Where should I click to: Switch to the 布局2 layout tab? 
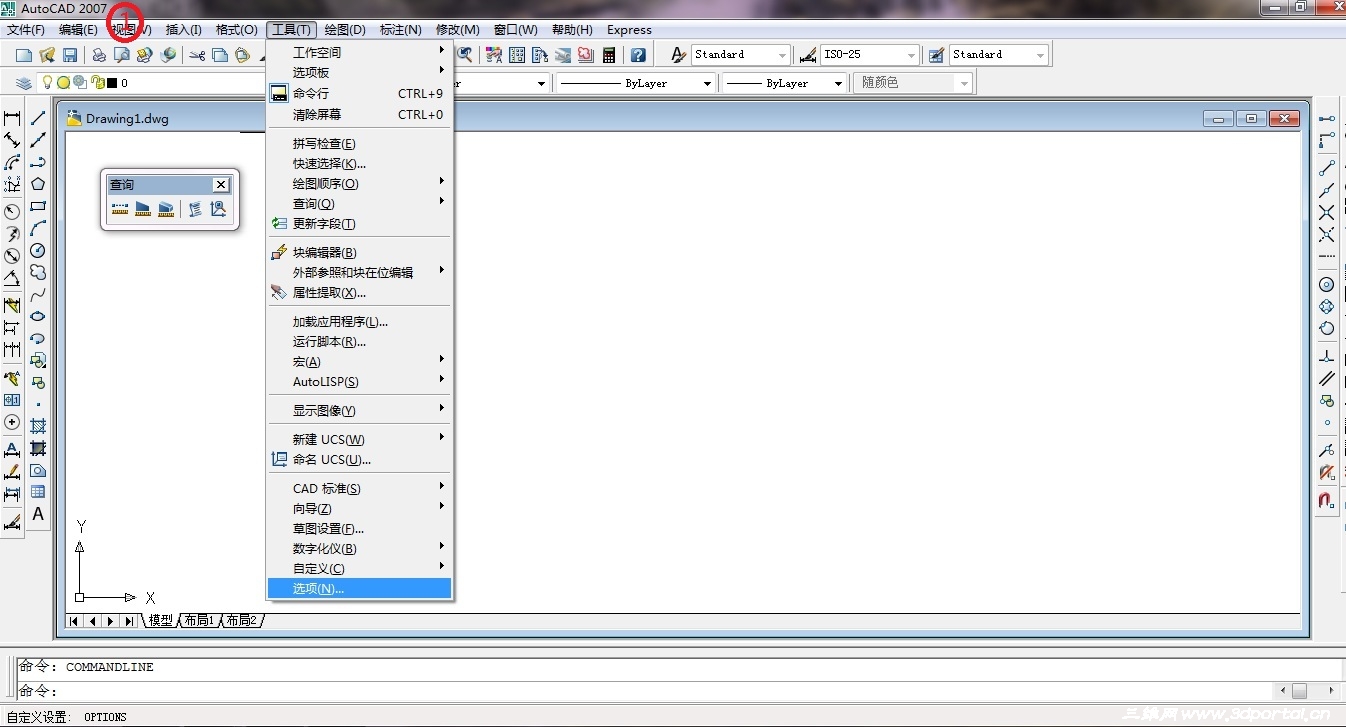(x=241, y=621)
